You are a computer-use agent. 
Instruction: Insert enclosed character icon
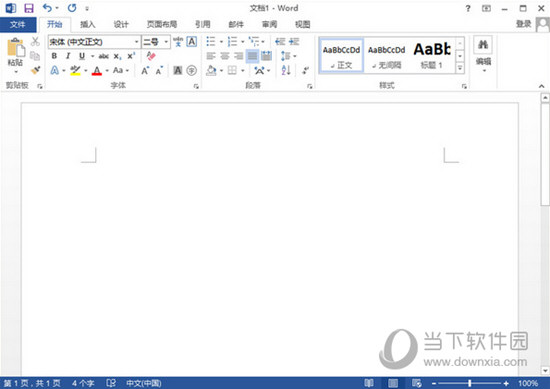tap(192, 71)
